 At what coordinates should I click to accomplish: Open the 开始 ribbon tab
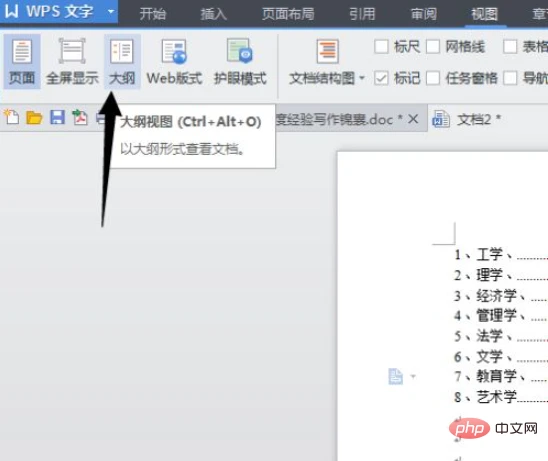coord(153,14)
